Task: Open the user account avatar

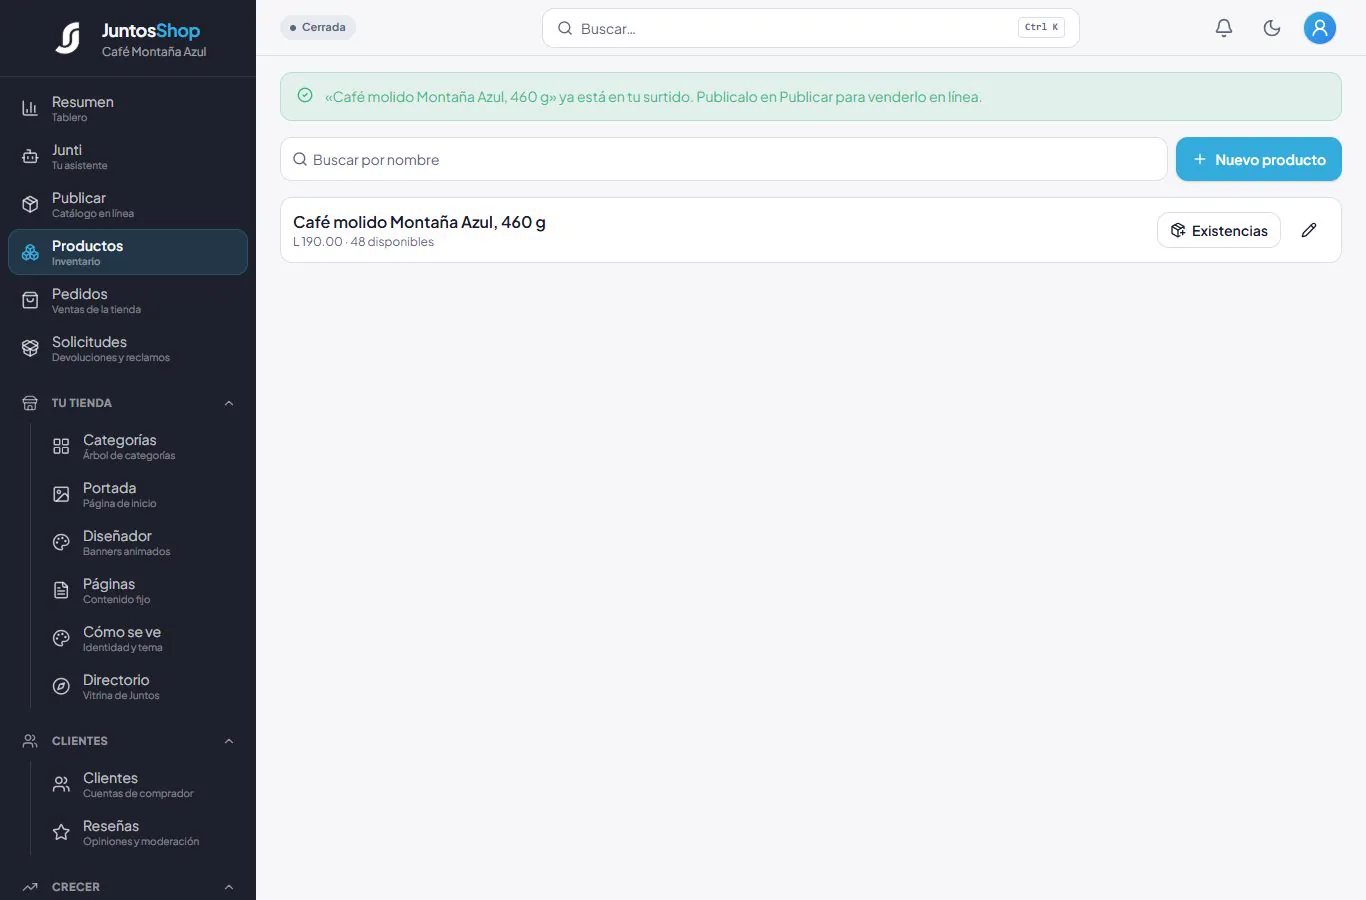Action: coord(1320,28)
